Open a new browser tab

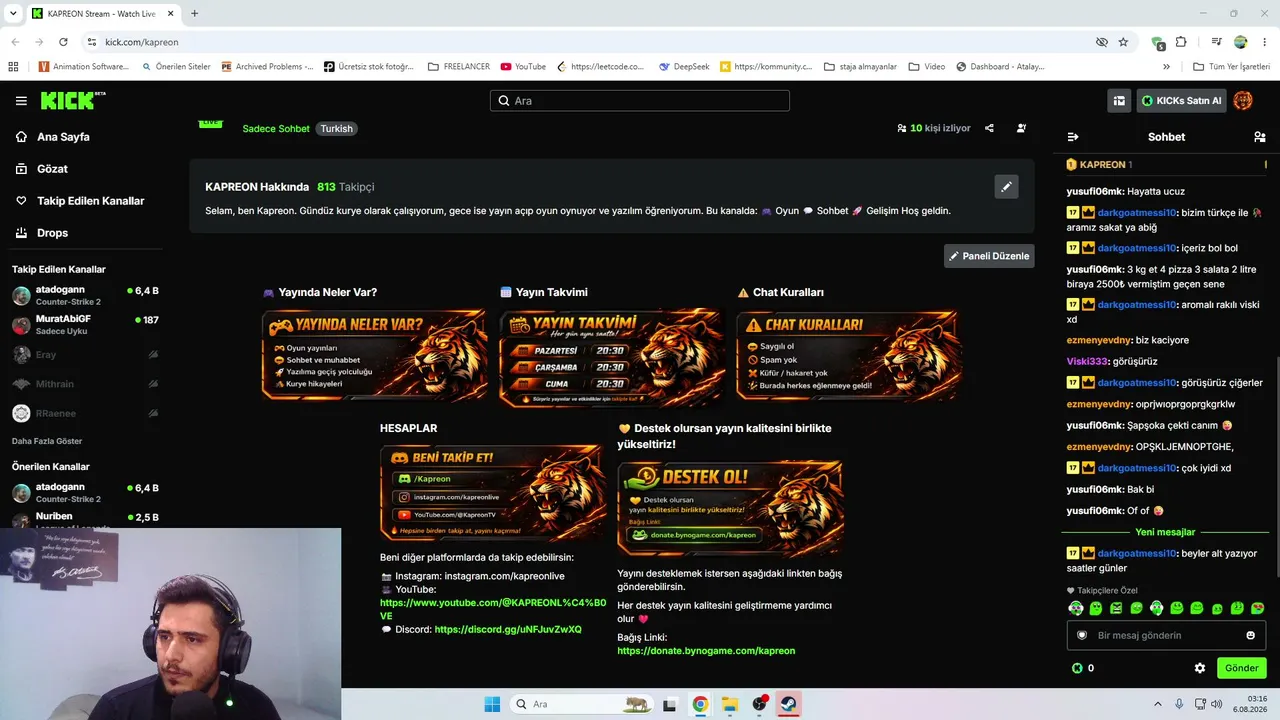pos(194,14)
